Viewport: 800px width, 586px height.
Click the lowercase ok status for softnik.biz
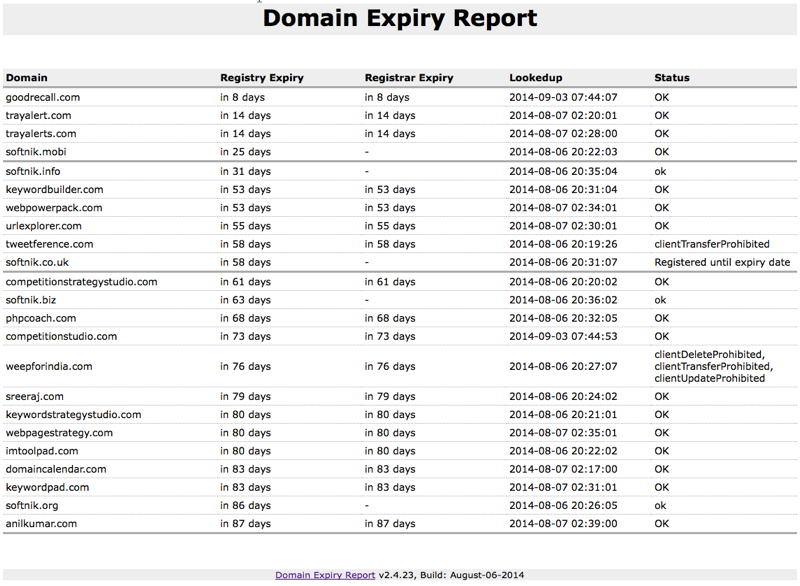(660, 300)
